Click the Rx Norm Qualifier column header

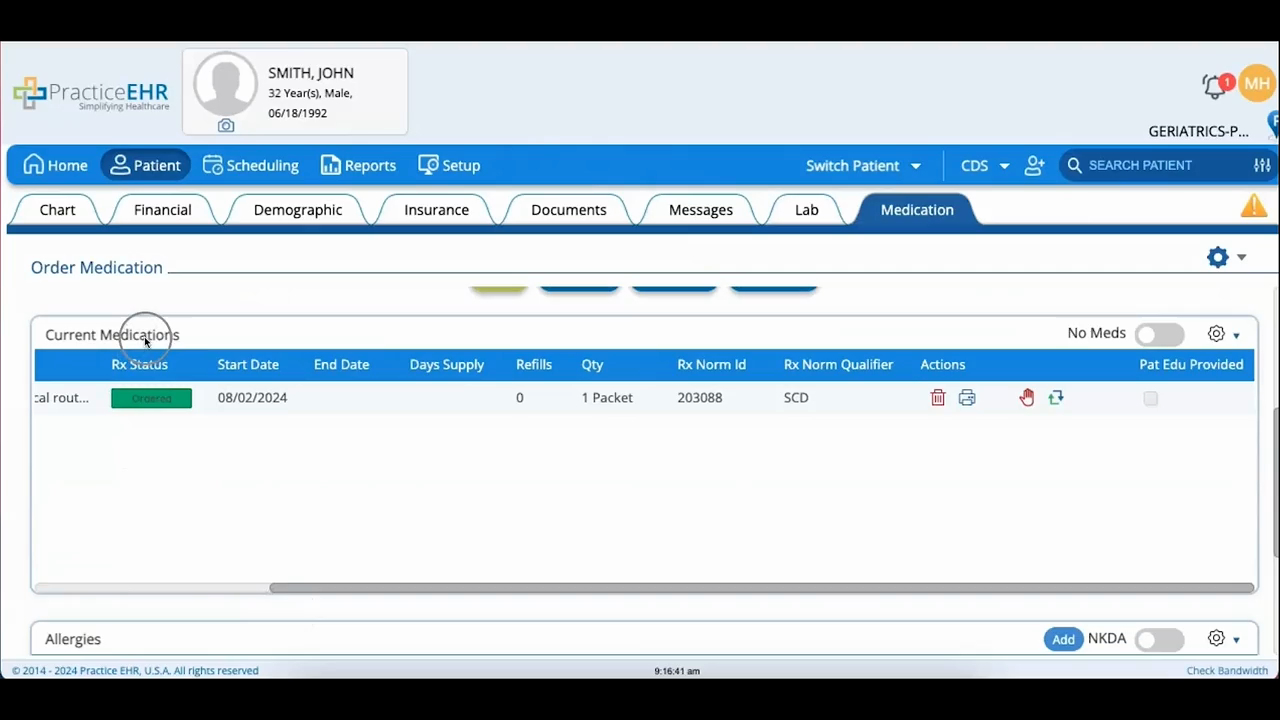tap(838, 364)
